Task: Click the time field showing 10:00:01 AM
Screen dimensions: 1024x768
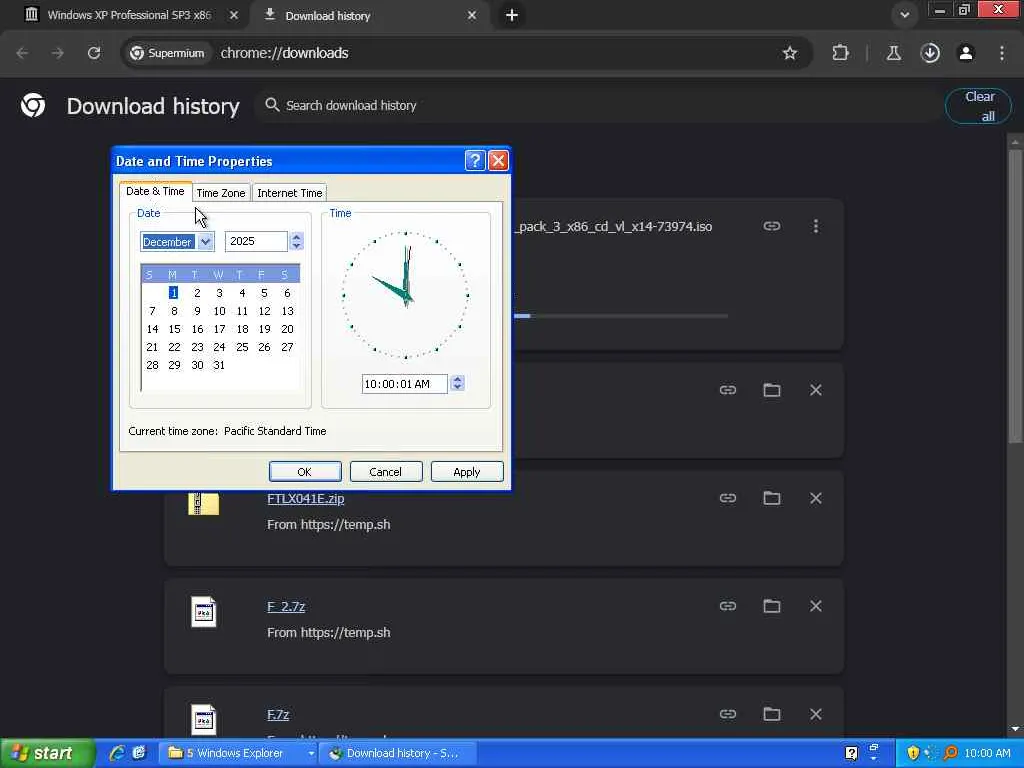Action: (405, 384)
